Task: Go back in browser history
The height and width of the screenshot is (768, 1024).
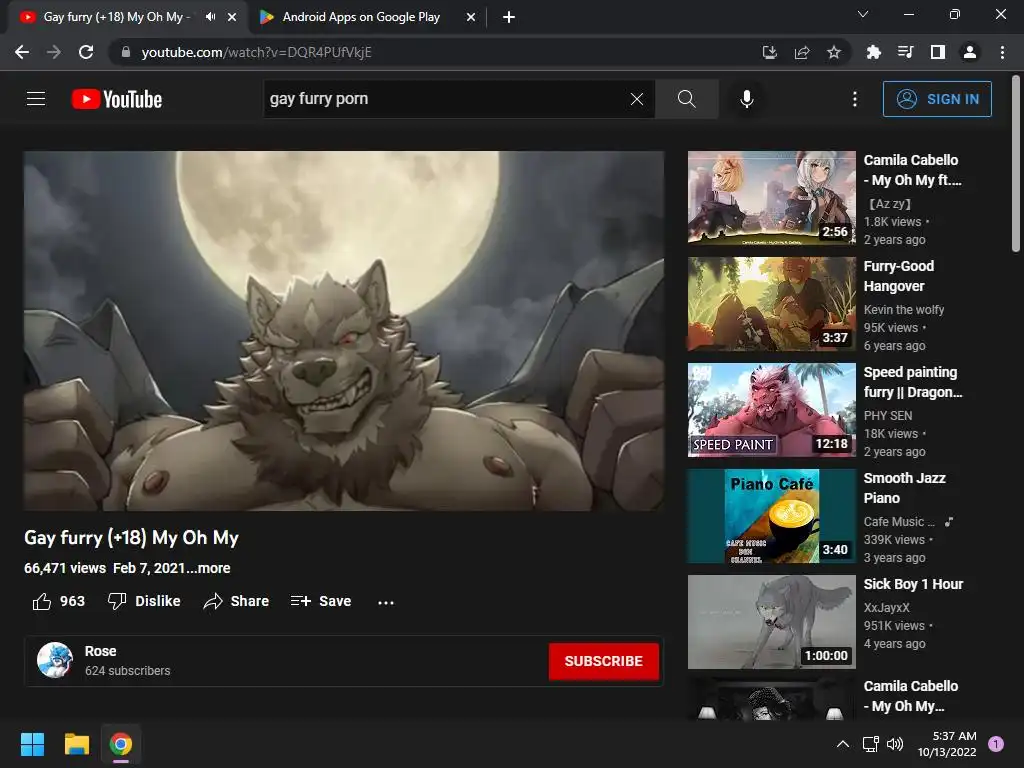Action: 22,52
